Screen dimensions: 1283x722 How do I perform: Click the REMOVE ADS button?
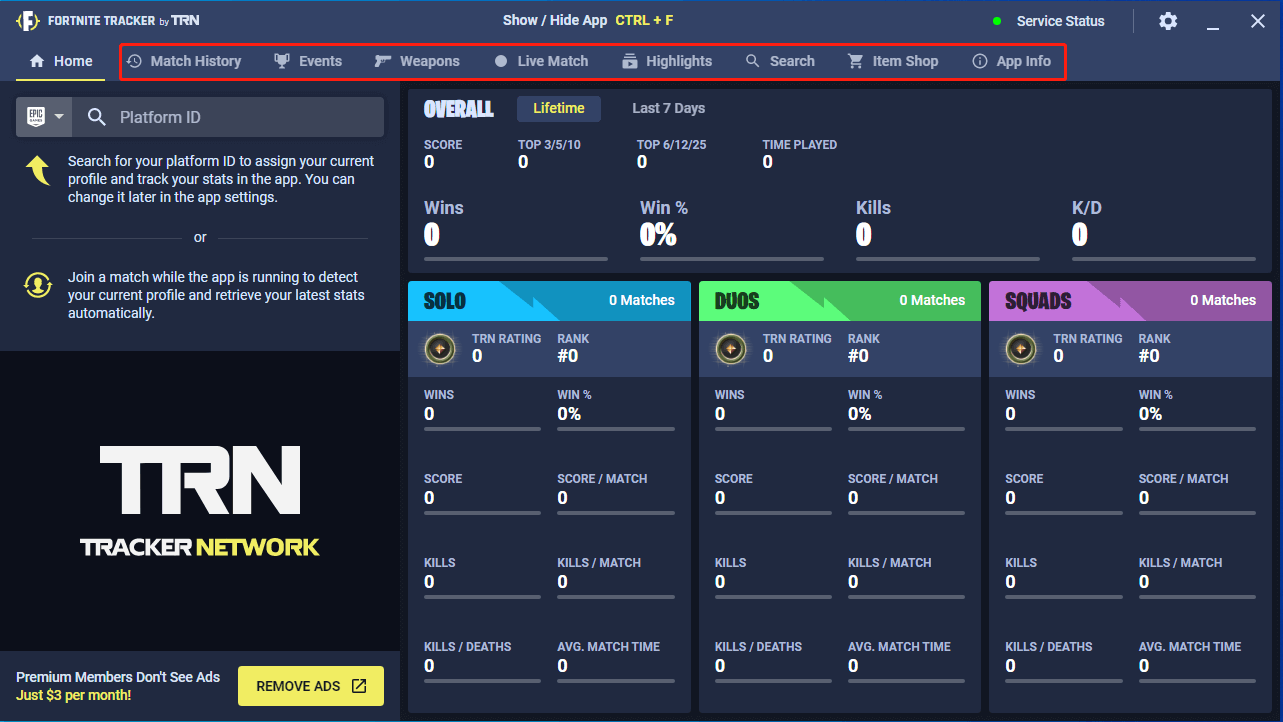click(x=311, y=686)
